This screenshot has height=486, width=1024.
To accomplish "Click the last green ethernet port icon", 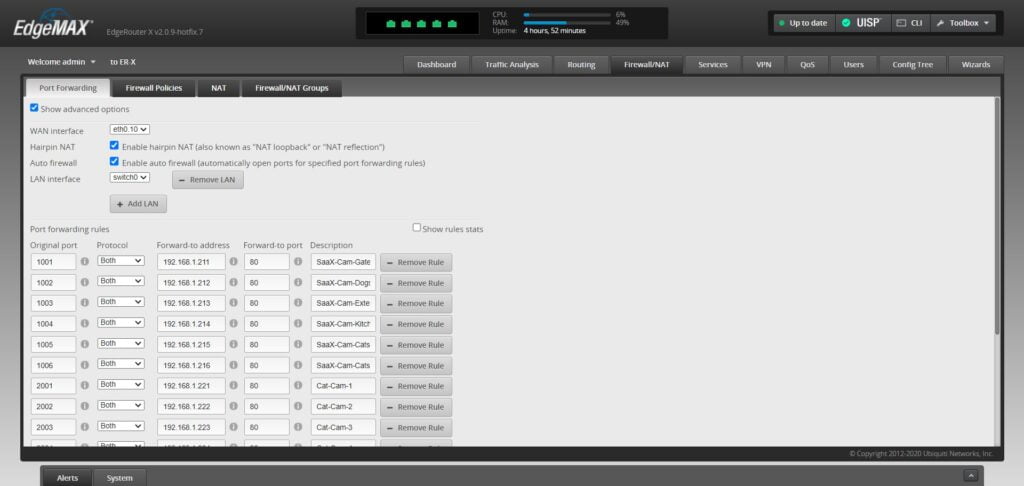I will pyautogui.click(x=453, y=24).
